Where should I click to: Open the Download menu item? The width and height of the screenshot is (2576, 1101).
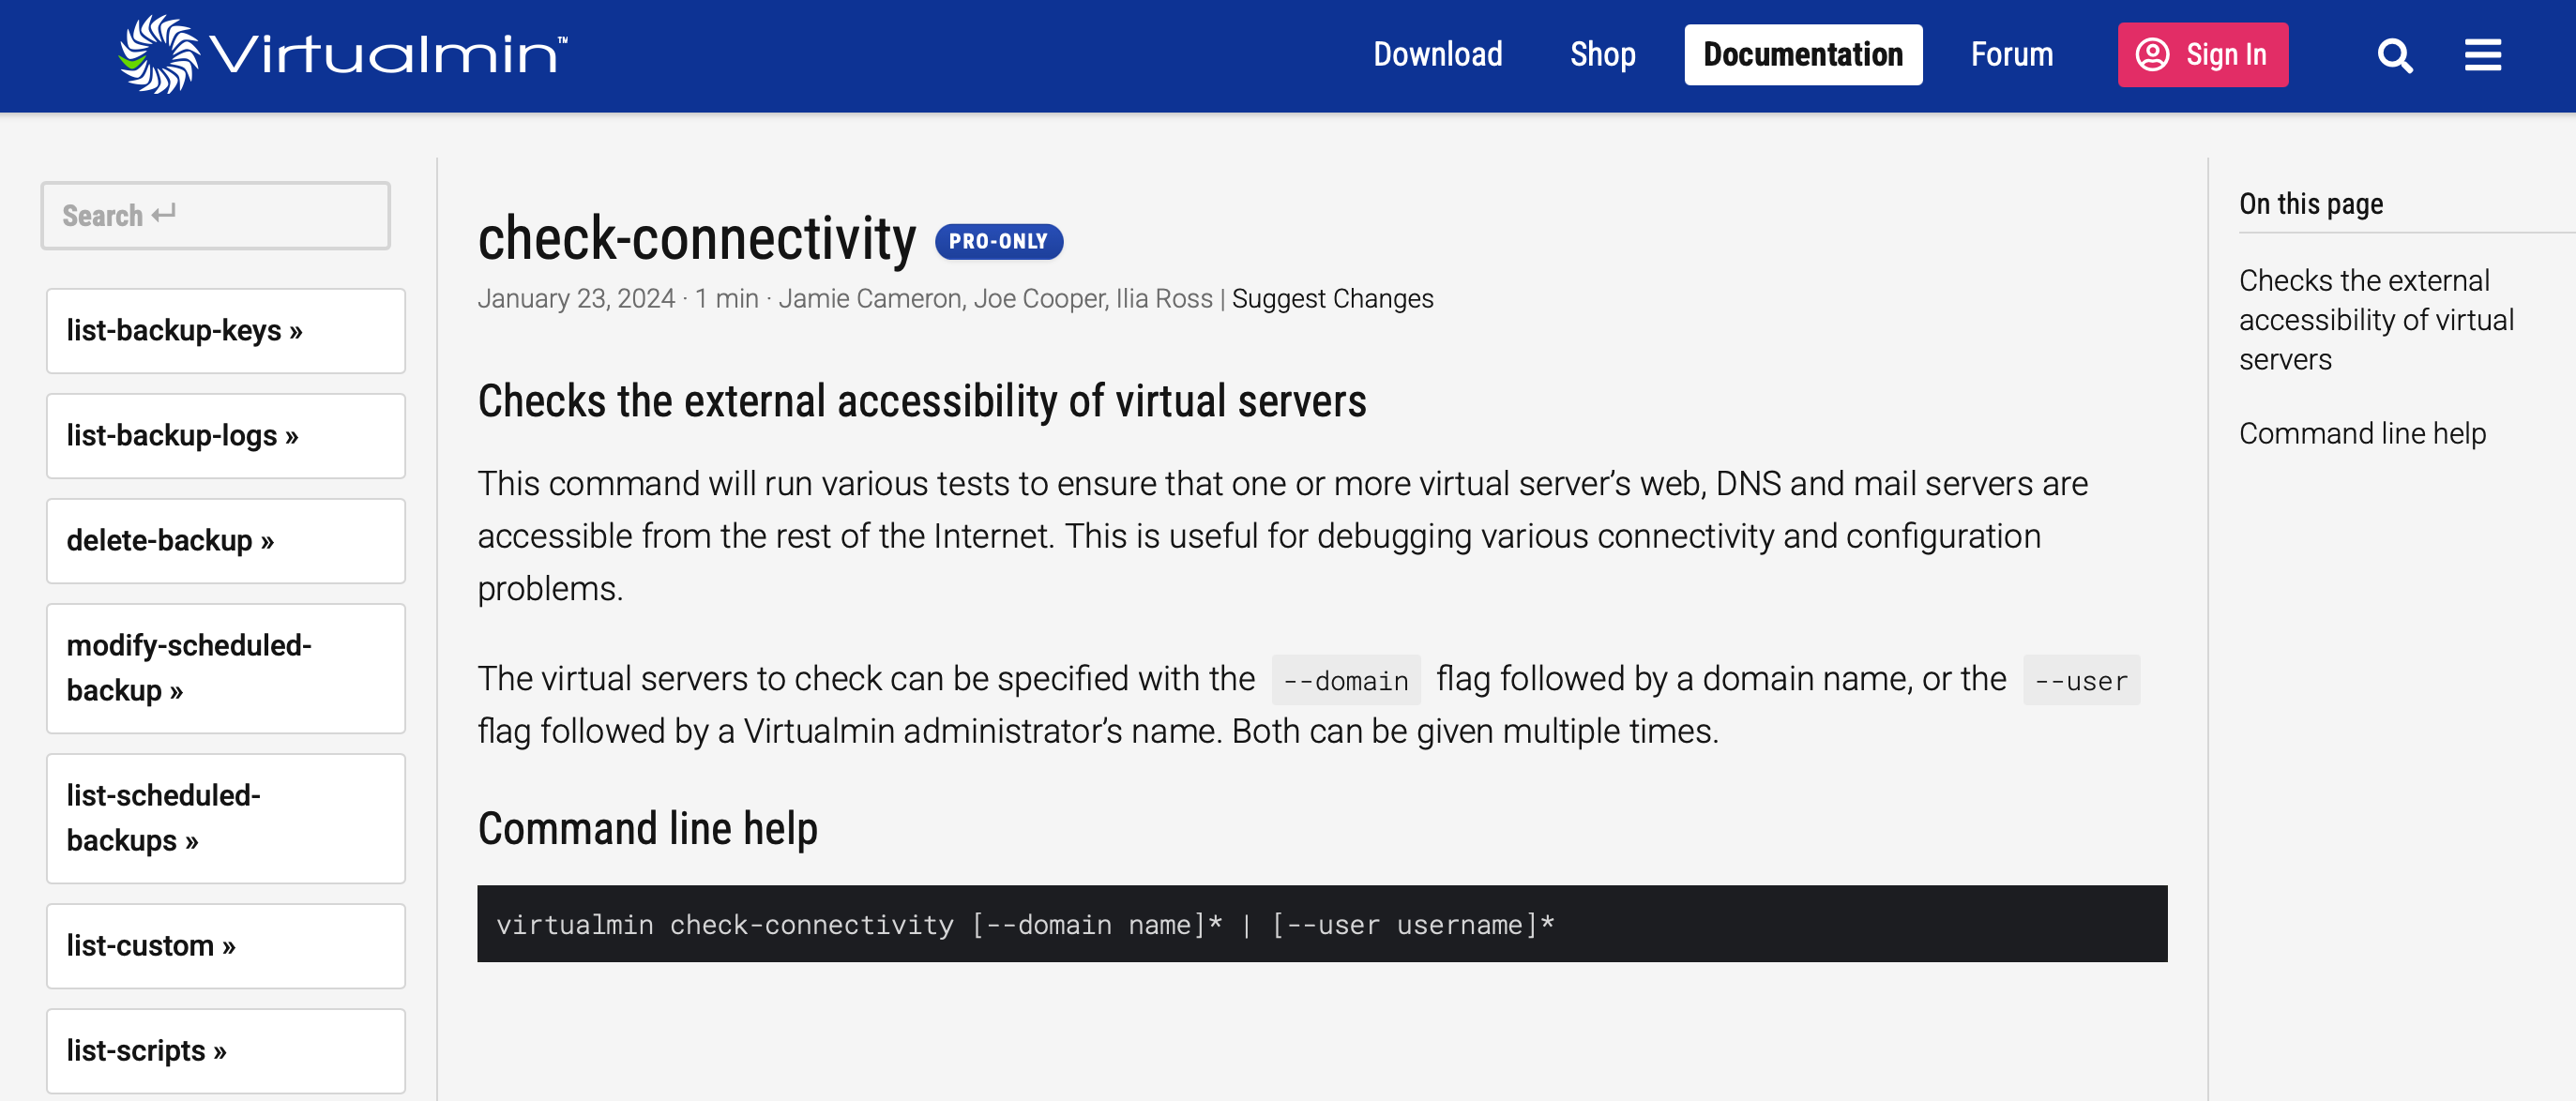coord(1437,55)
